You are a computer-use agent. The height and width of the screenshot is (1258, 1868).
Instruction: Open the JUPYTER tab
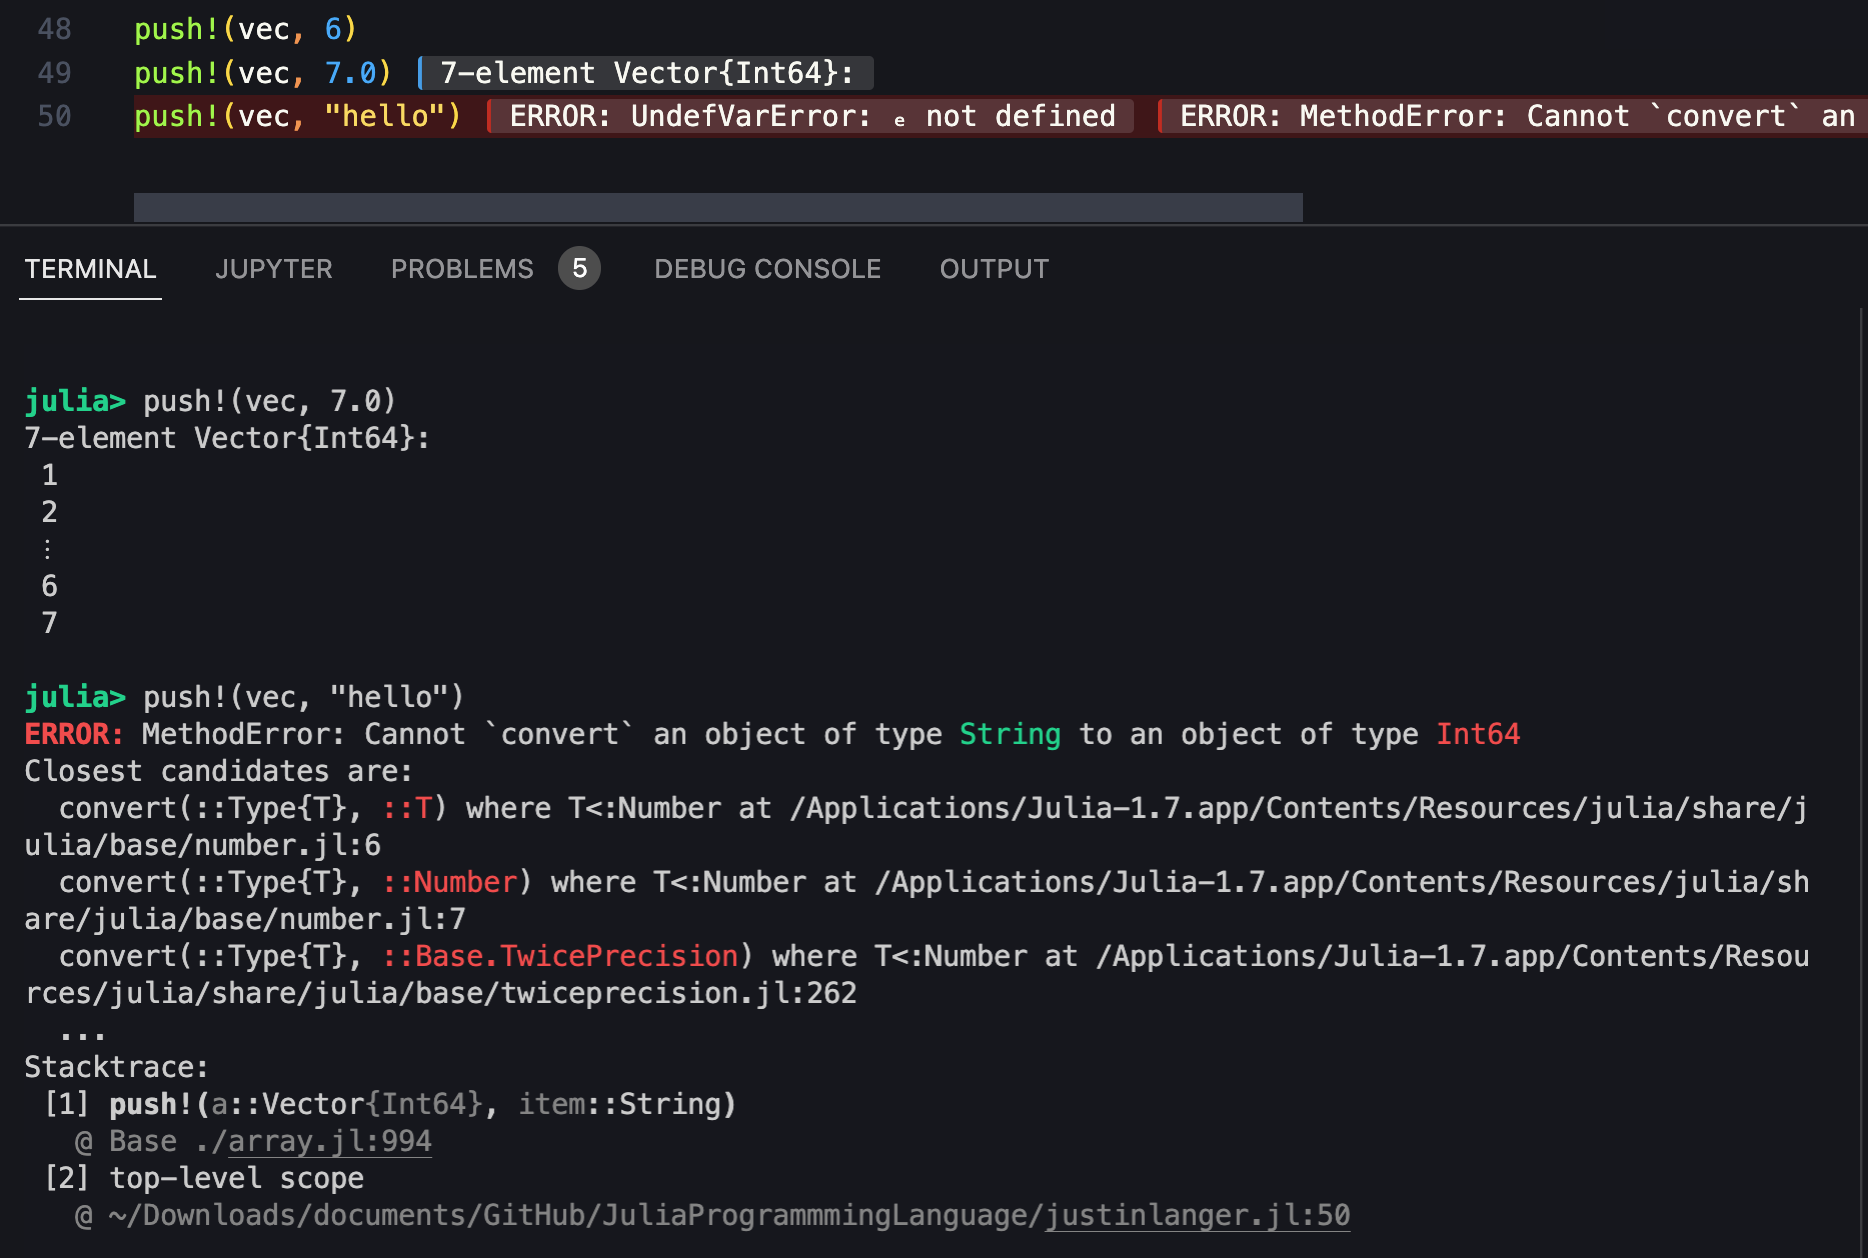pyautogui.click(x=274, y=269)
